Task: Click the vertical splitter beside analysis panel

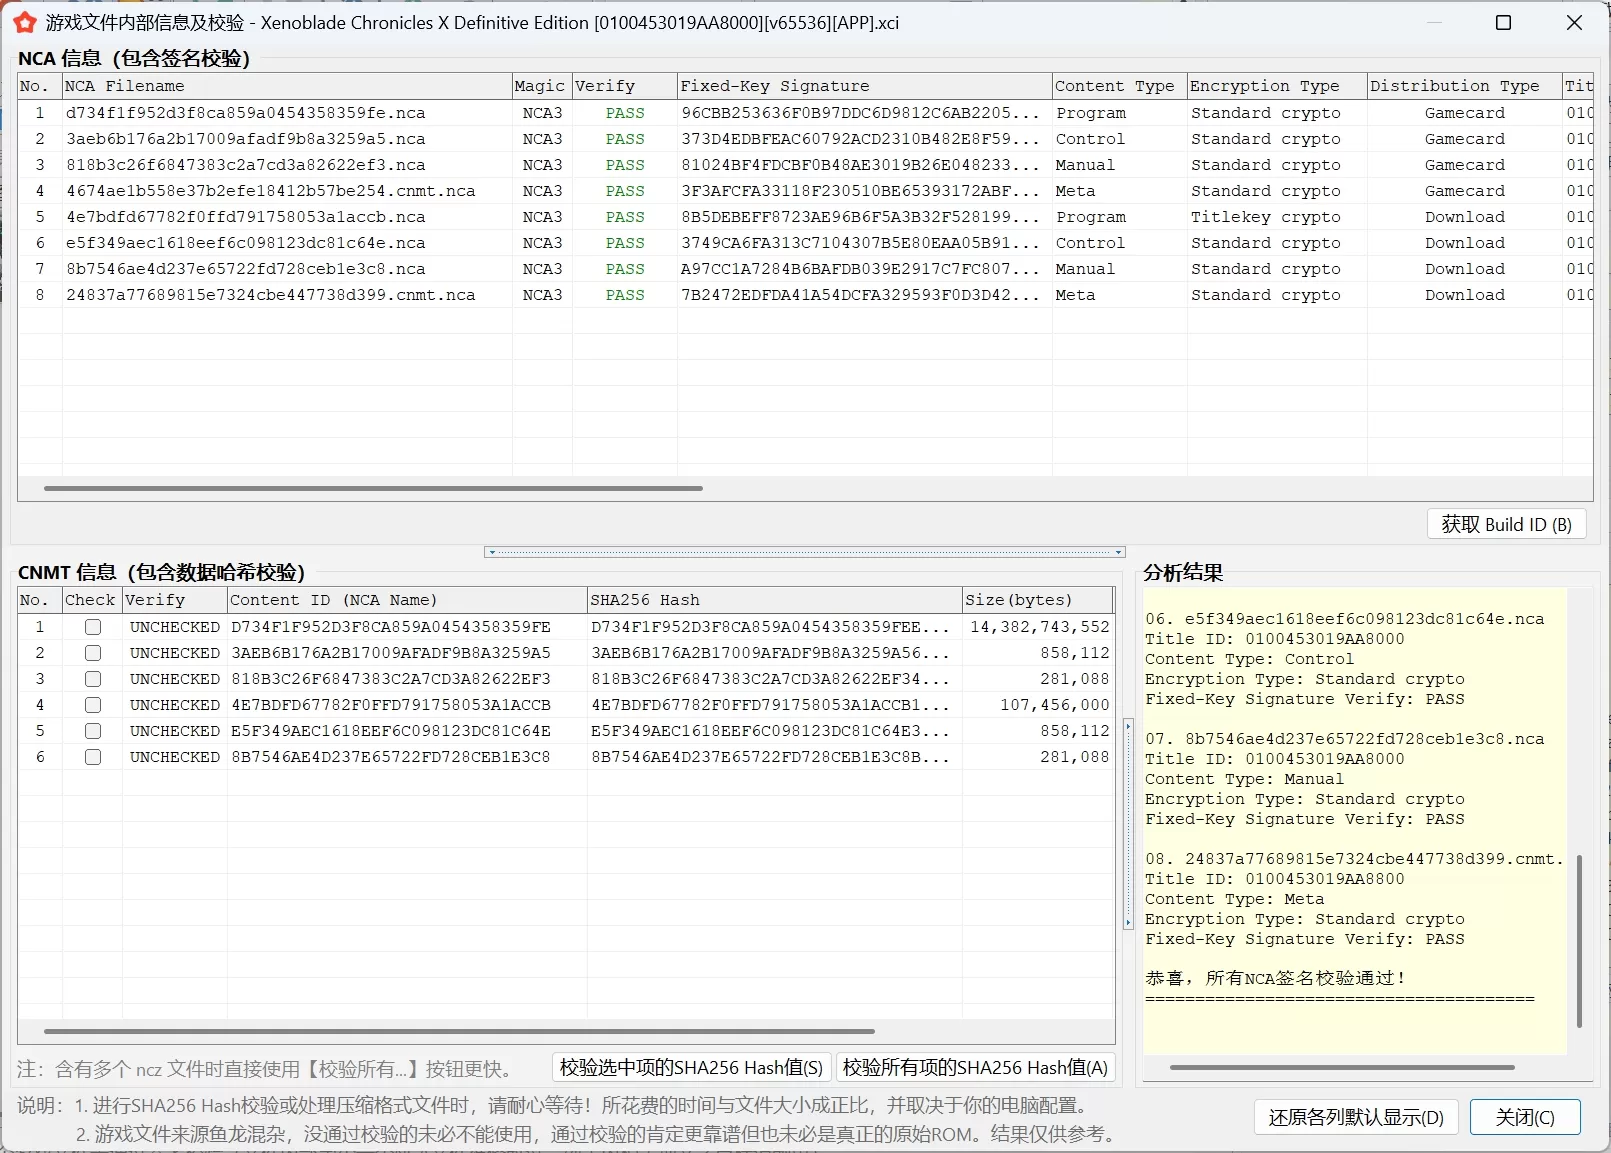Action: click(x=1128, y=824)
